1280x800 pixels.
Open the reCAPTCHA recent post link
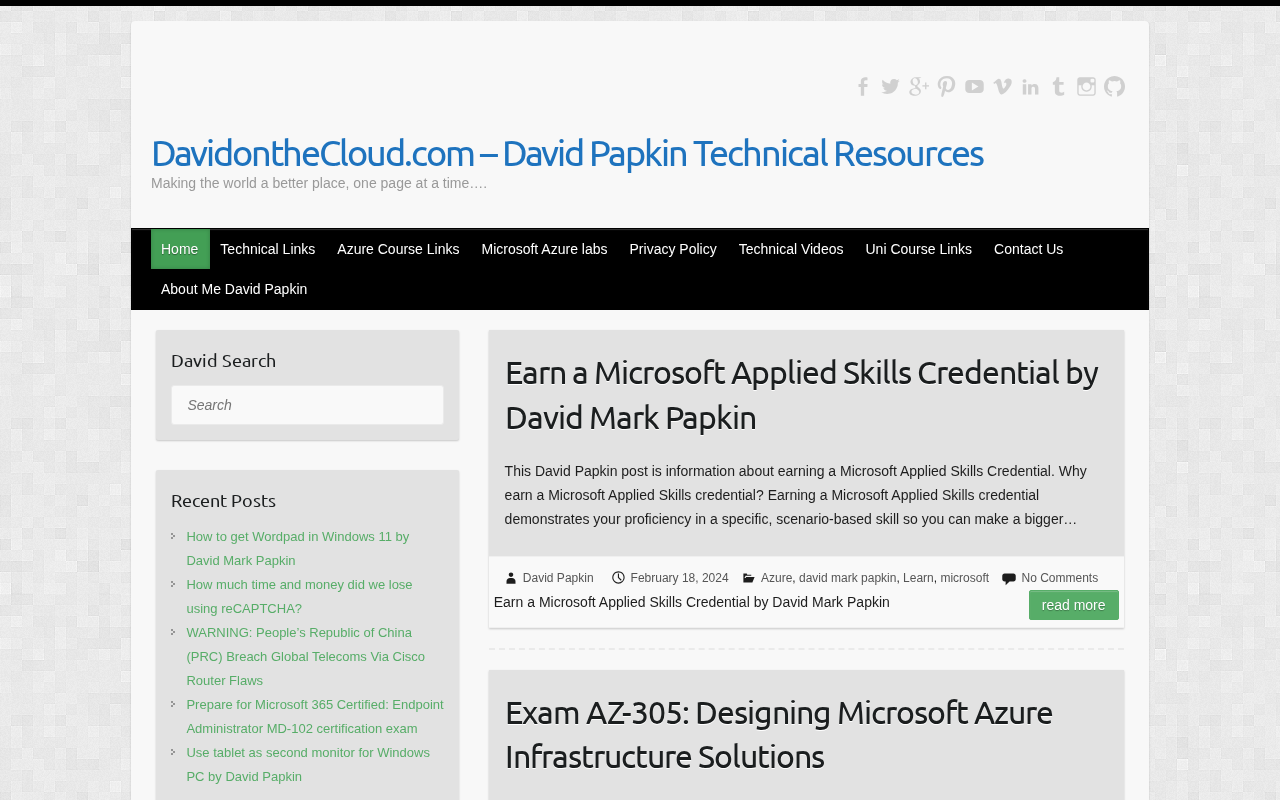(x=299, y=596)
